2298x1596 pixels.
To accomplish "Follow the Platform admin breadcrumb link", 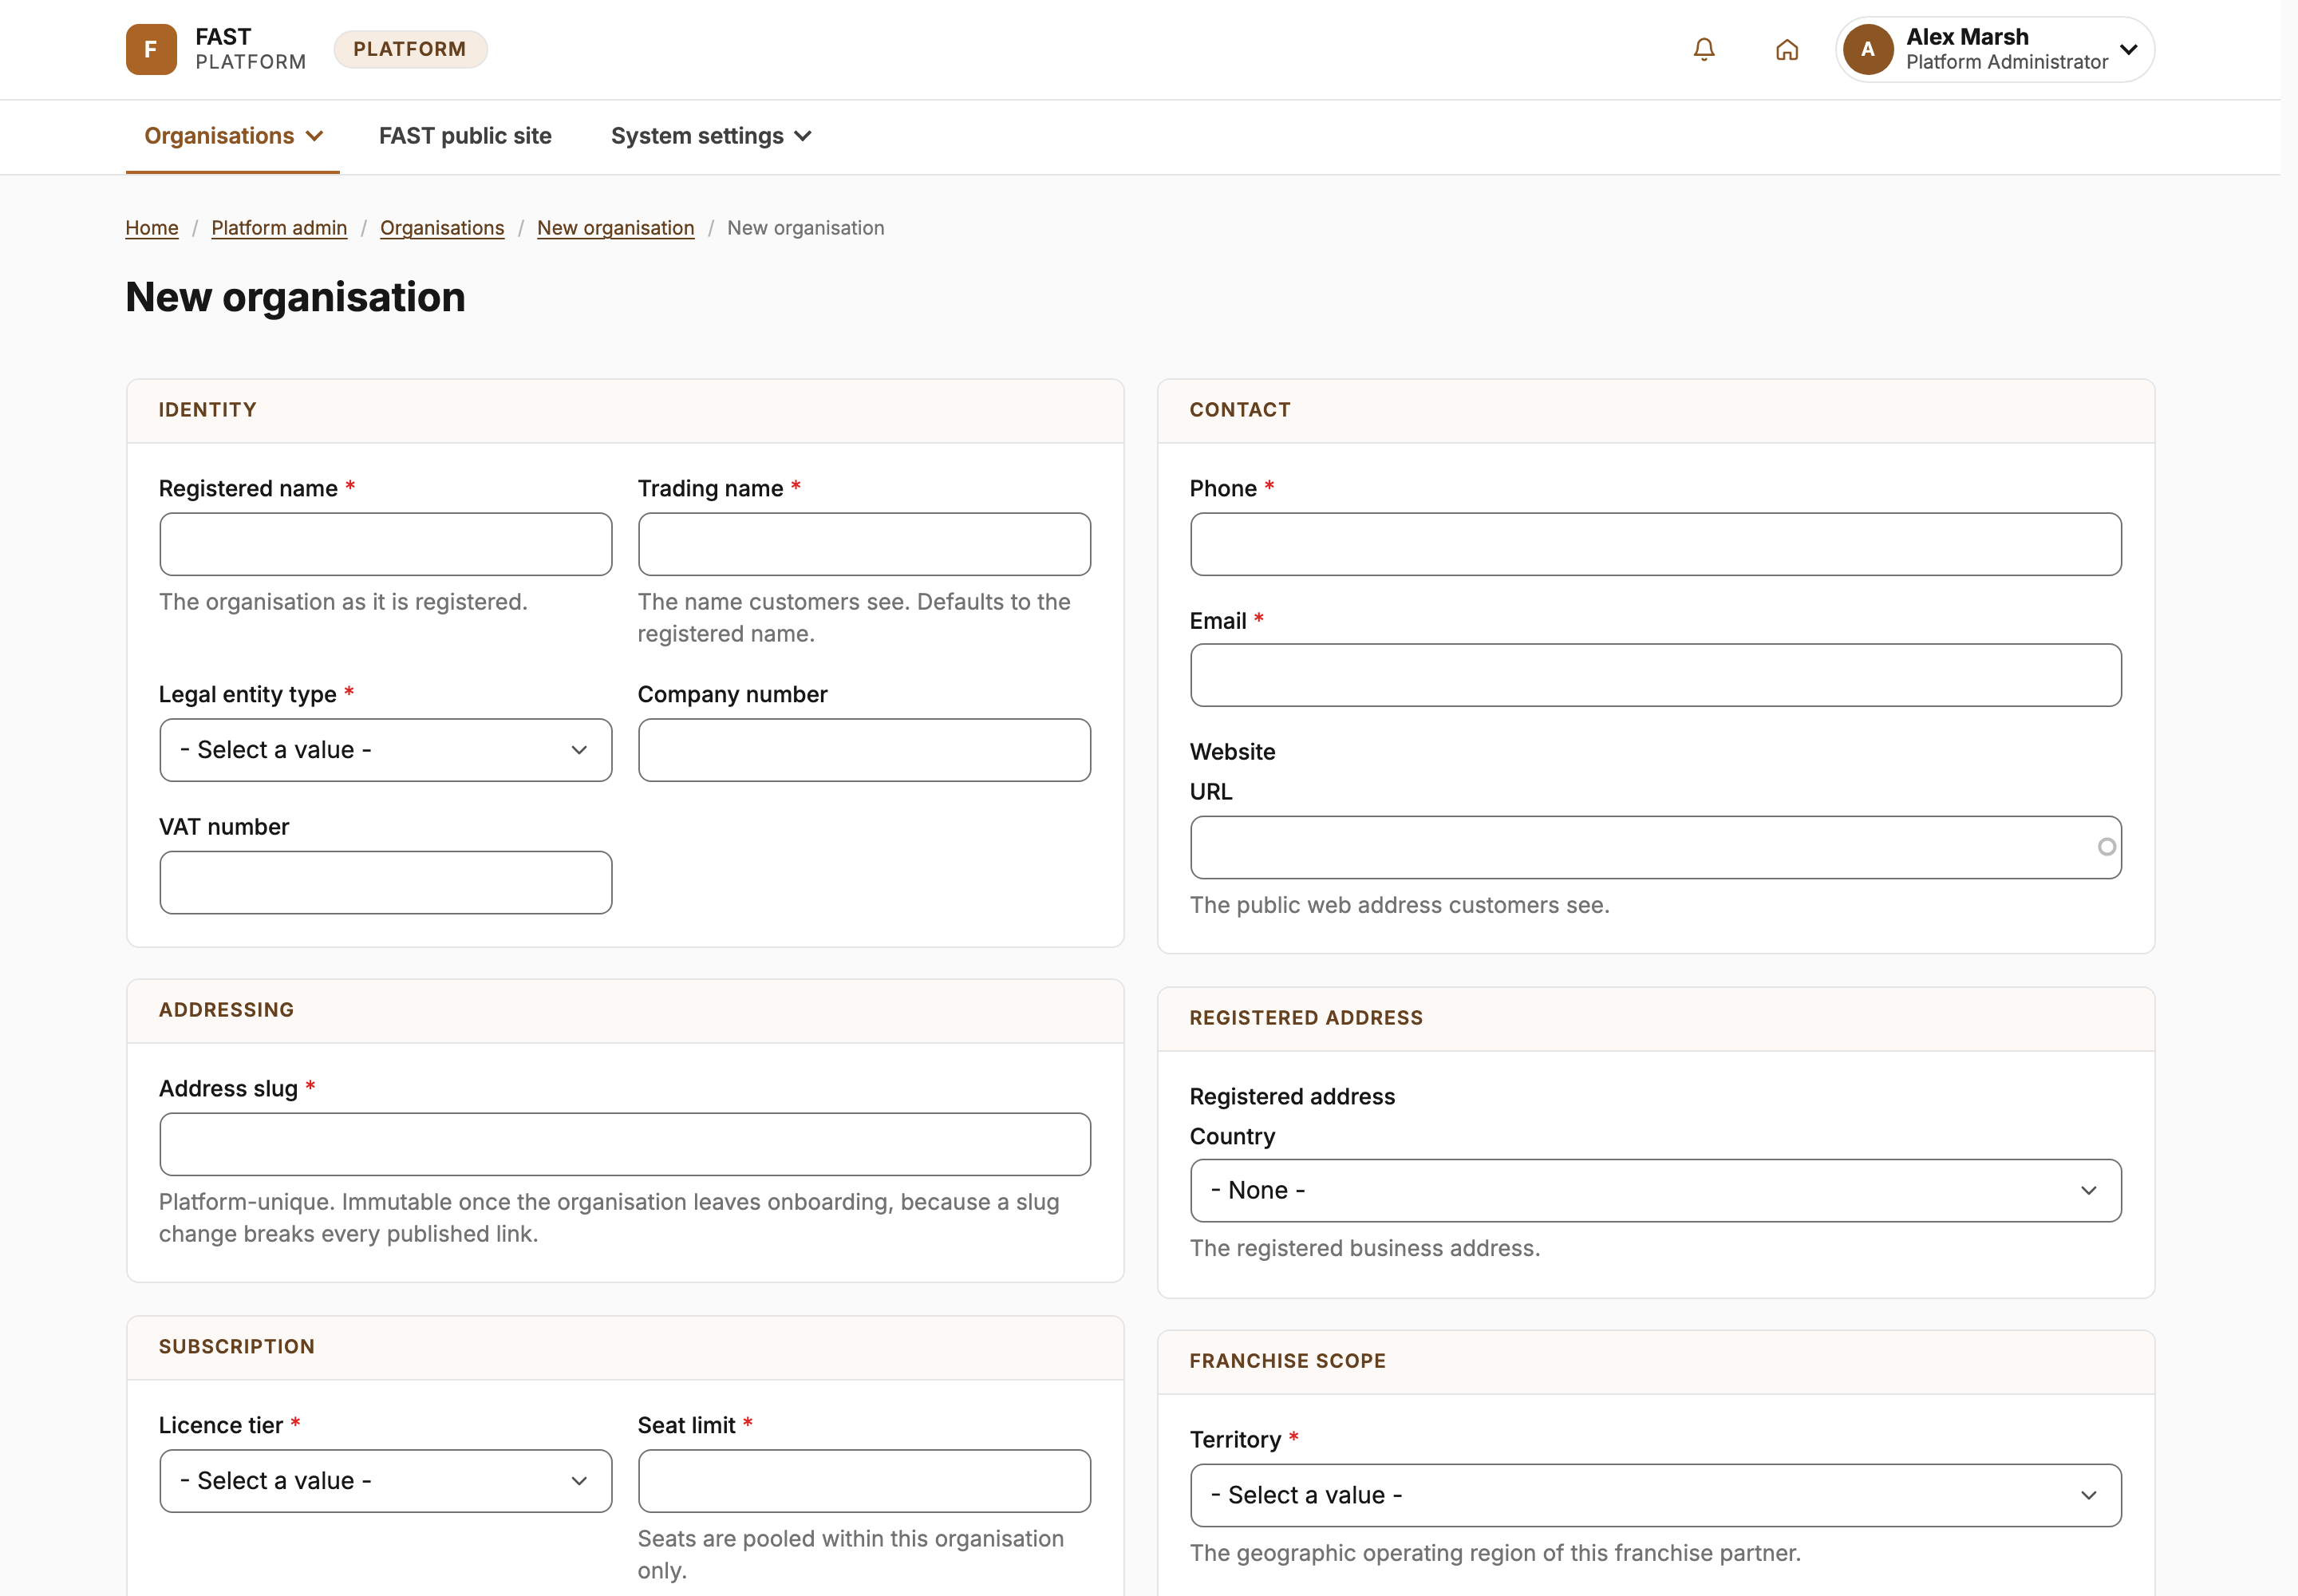I will [279, 228].
